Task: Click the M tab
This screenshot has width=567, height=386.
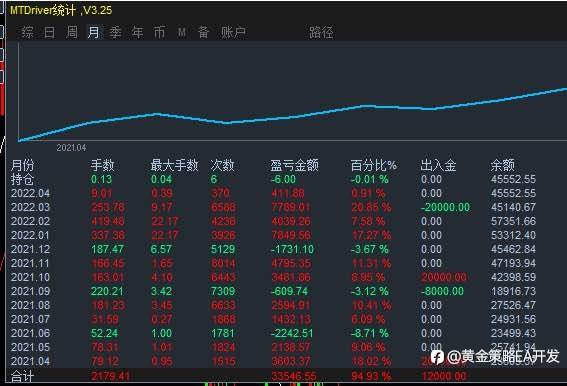Action: (182, 33)
